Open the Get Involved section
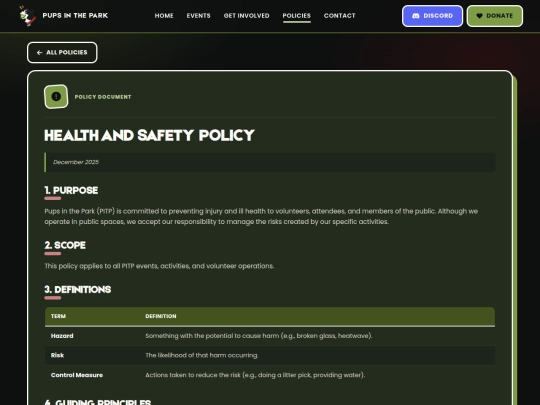 (247, 16)
